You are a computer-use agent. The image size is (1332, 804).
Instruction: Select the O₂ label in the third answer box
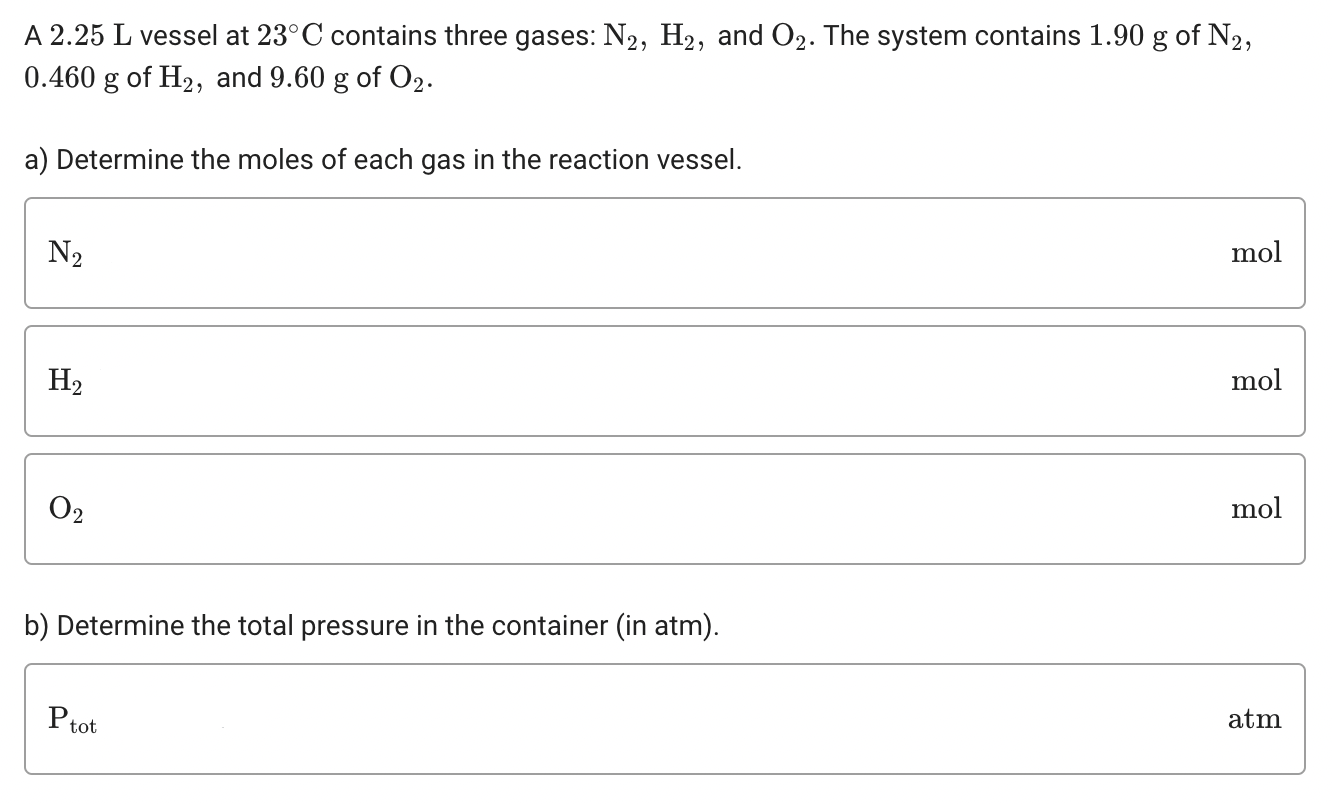(64, 509)
